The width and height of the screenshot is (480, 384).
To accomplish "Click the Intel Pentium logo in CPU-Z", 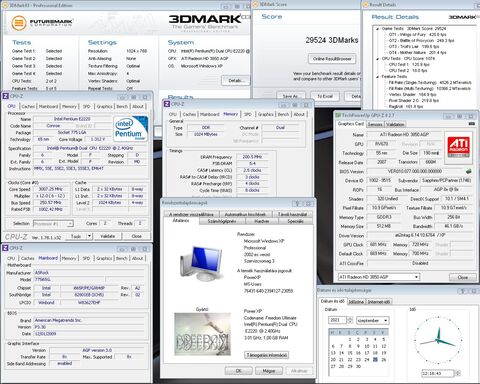I will tap(131, 129).
